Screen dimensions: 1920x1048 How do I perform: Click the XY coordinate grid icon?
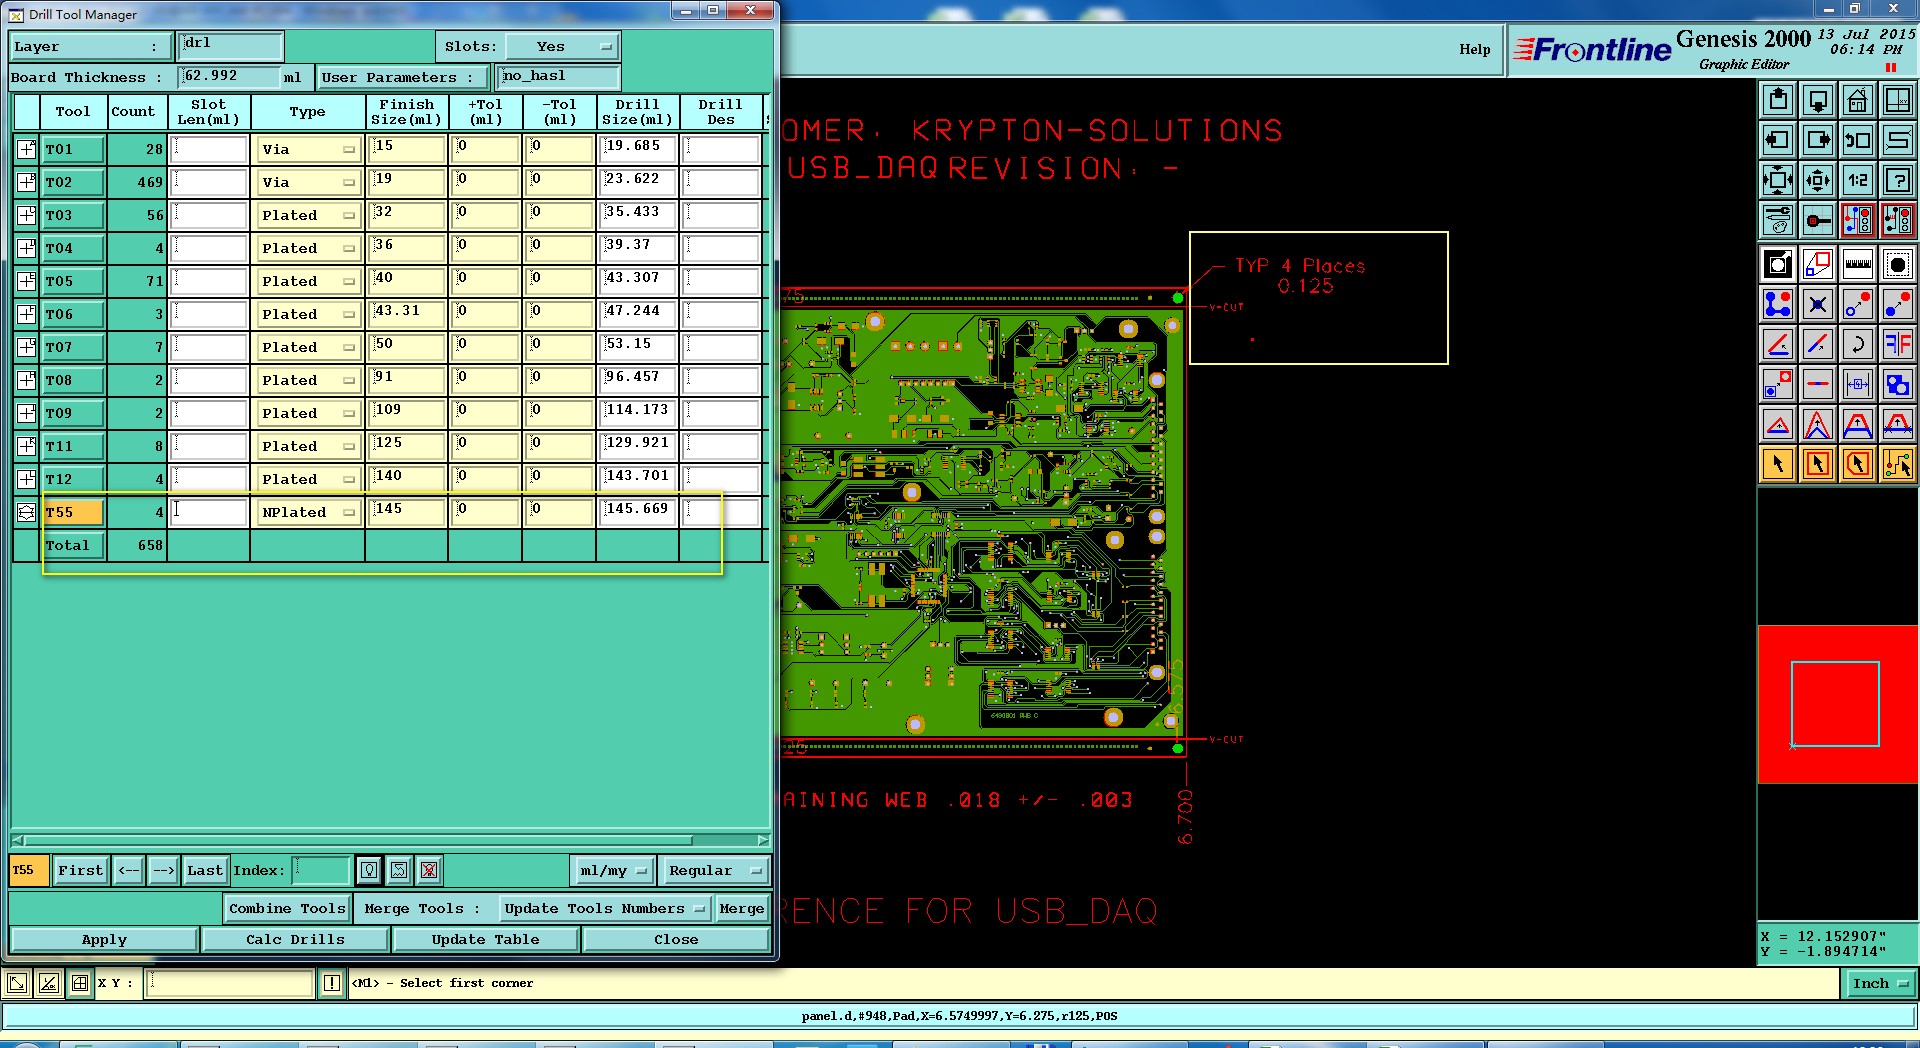click(x=1897, y=100)
